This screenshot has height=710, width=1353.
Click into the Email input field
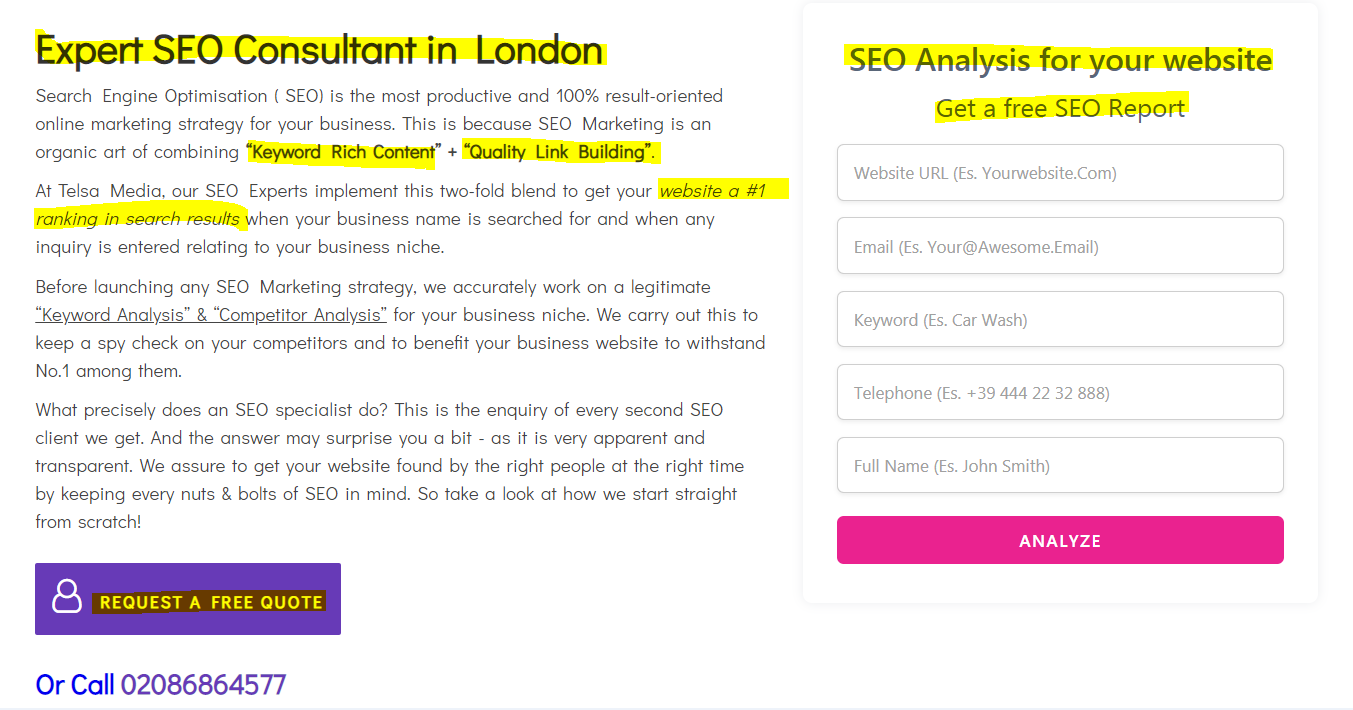point(1060,246)
